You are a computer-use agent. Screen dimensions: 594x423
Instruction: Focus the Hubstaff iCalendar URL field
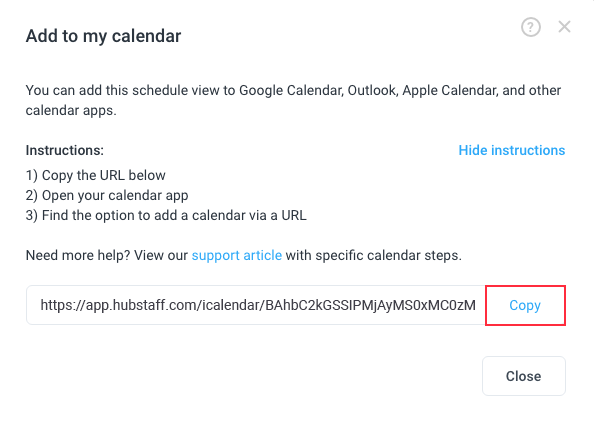(x=256, y=305)
